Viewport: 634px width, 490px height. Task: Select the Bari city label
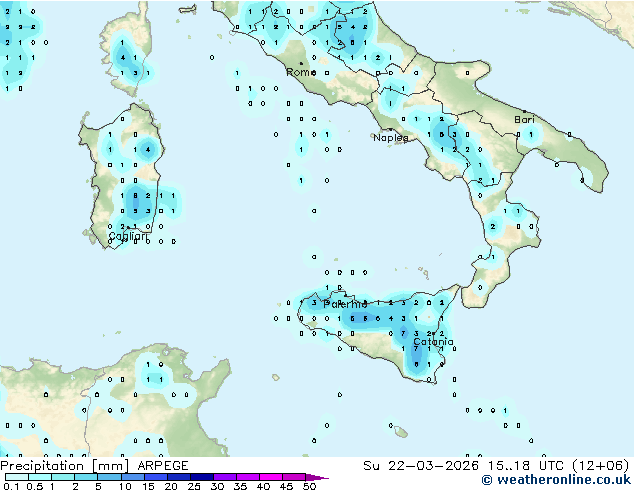pyautogui.click(x=524, y=119)
